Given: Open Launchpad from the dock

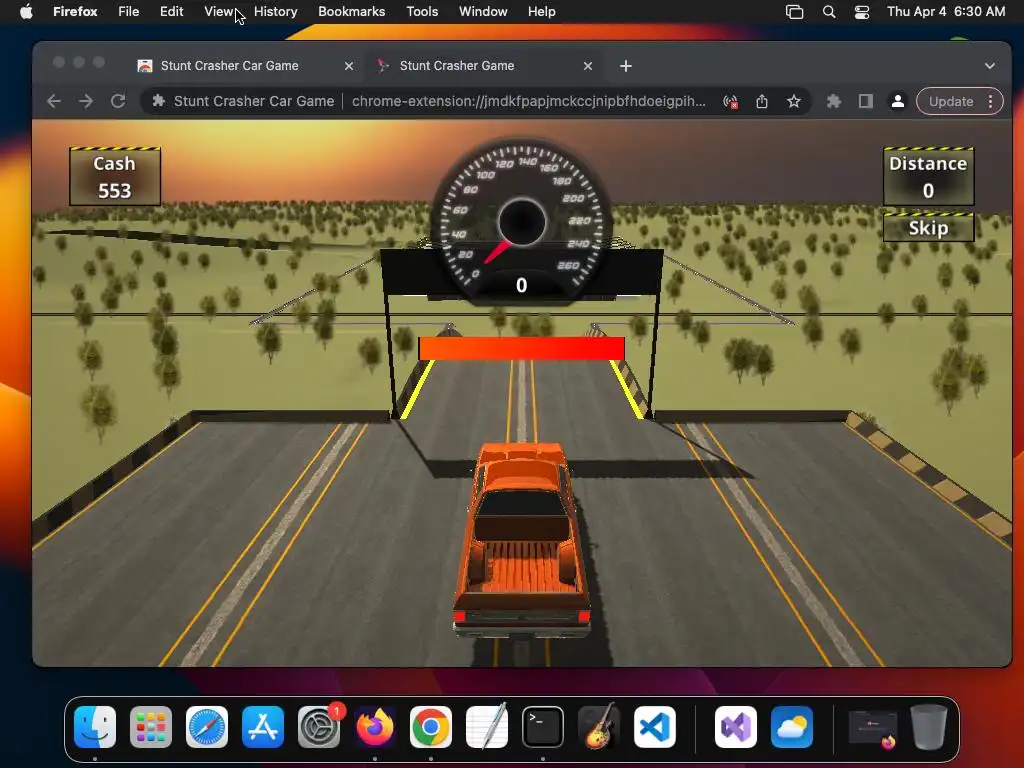Looking at the screenshot, I should [x=151, y=727].
